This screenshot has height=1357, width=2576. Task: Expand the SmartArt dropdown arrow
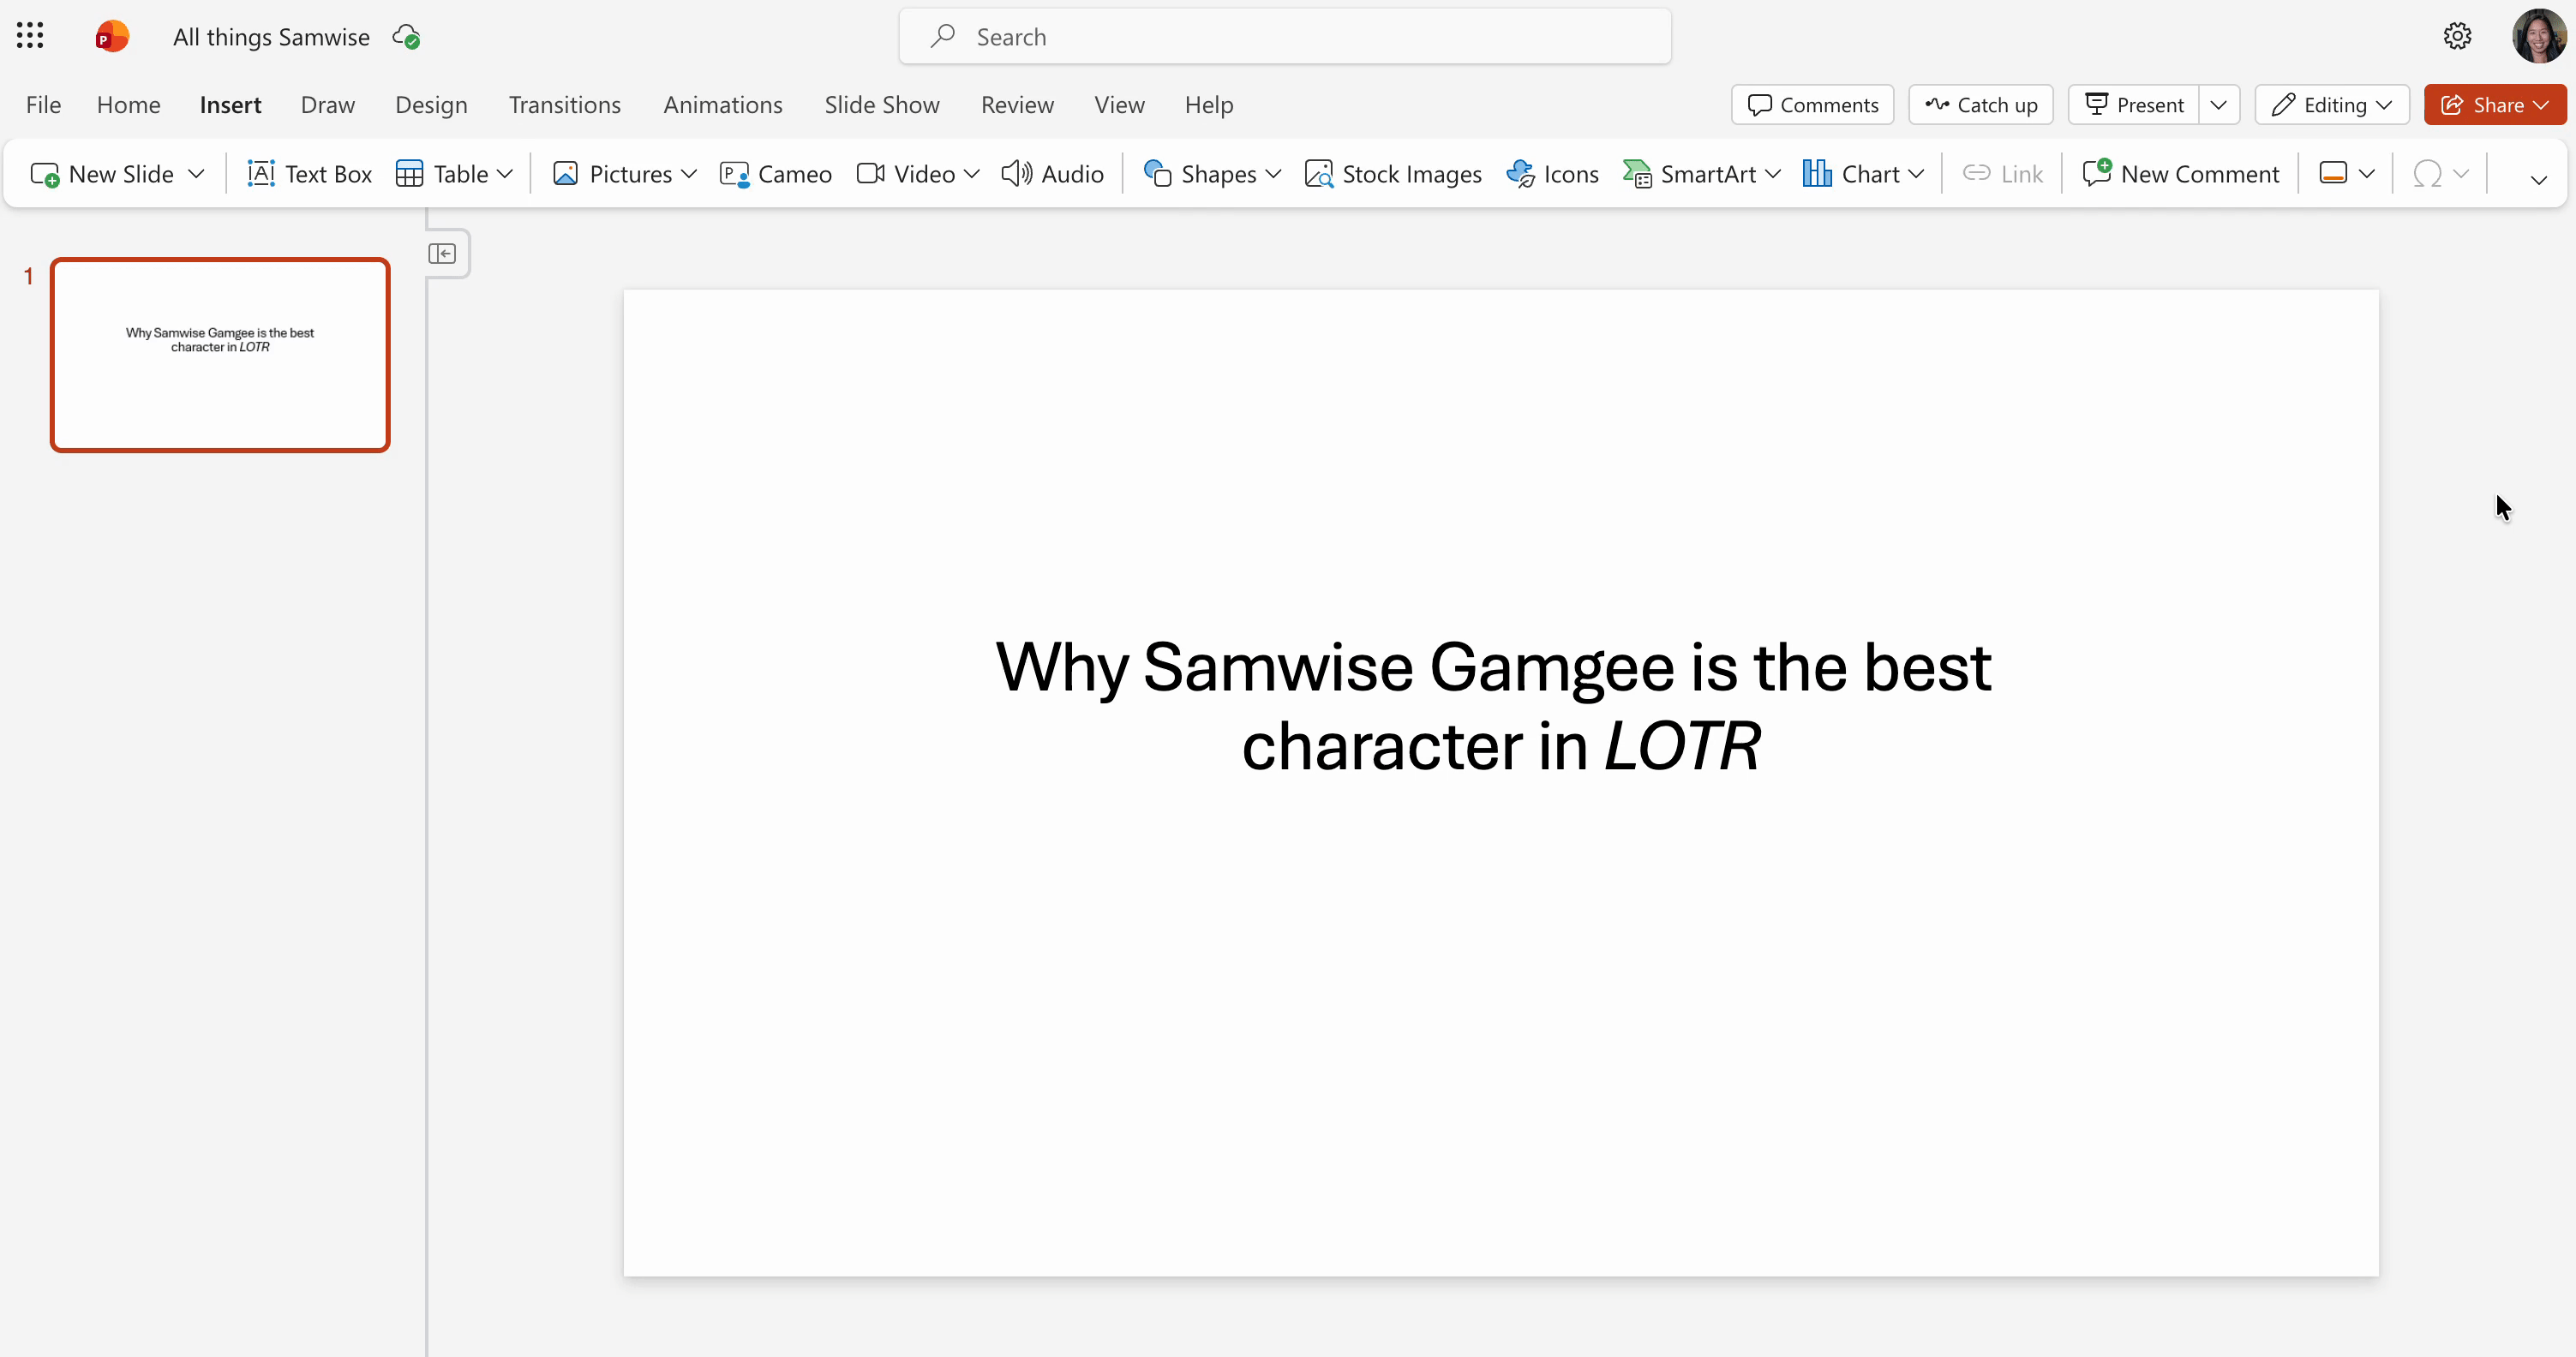click(x=1773, y=174)
